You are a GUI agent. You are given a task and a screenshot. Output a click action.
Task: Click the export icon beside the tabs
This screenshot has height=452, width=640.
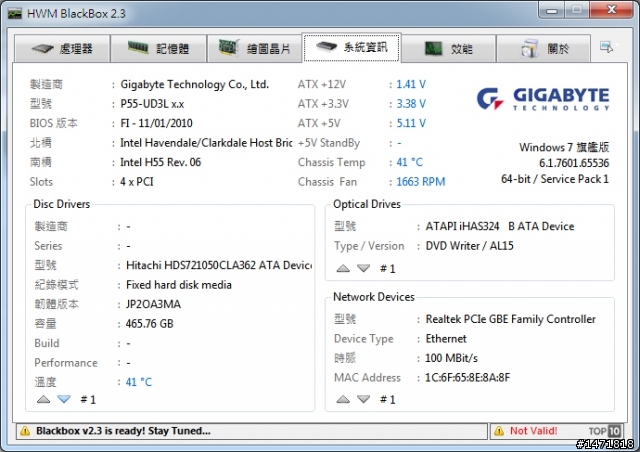pos(607,47)
